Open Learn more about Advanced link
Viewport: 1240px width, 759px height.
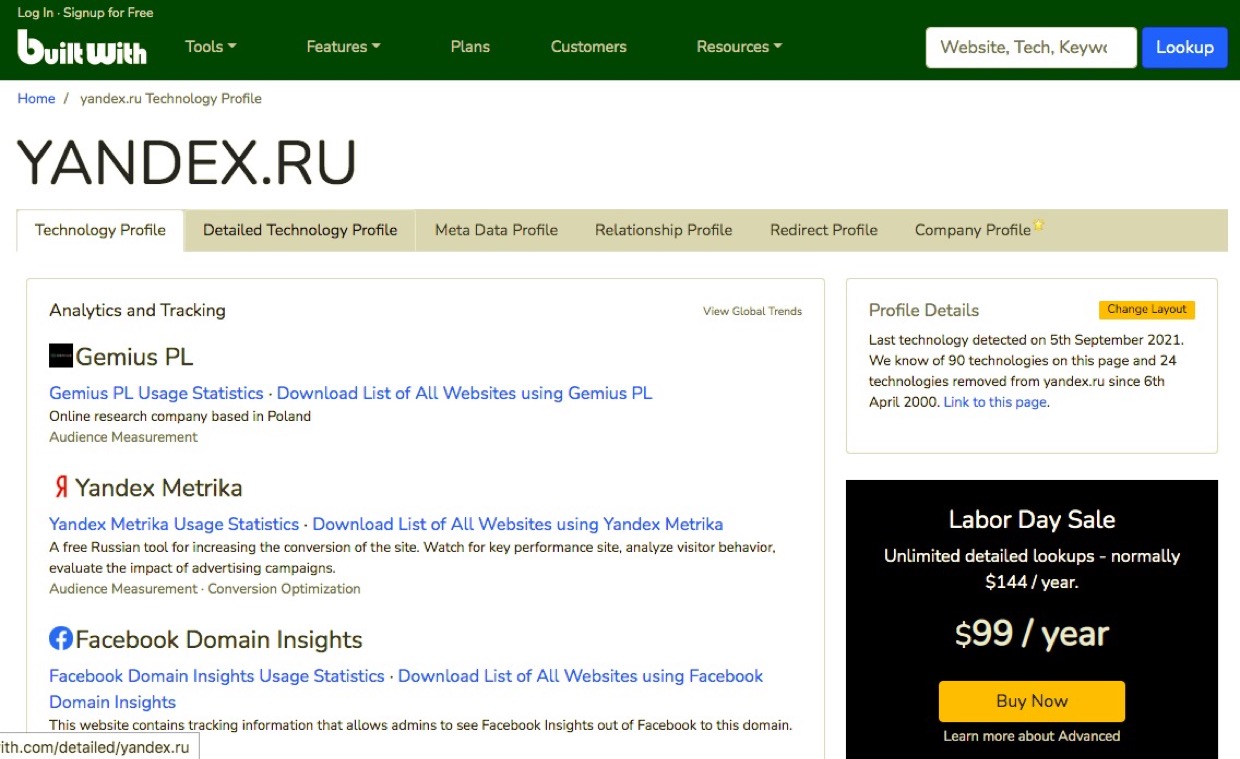click(x=1032, y=736)
